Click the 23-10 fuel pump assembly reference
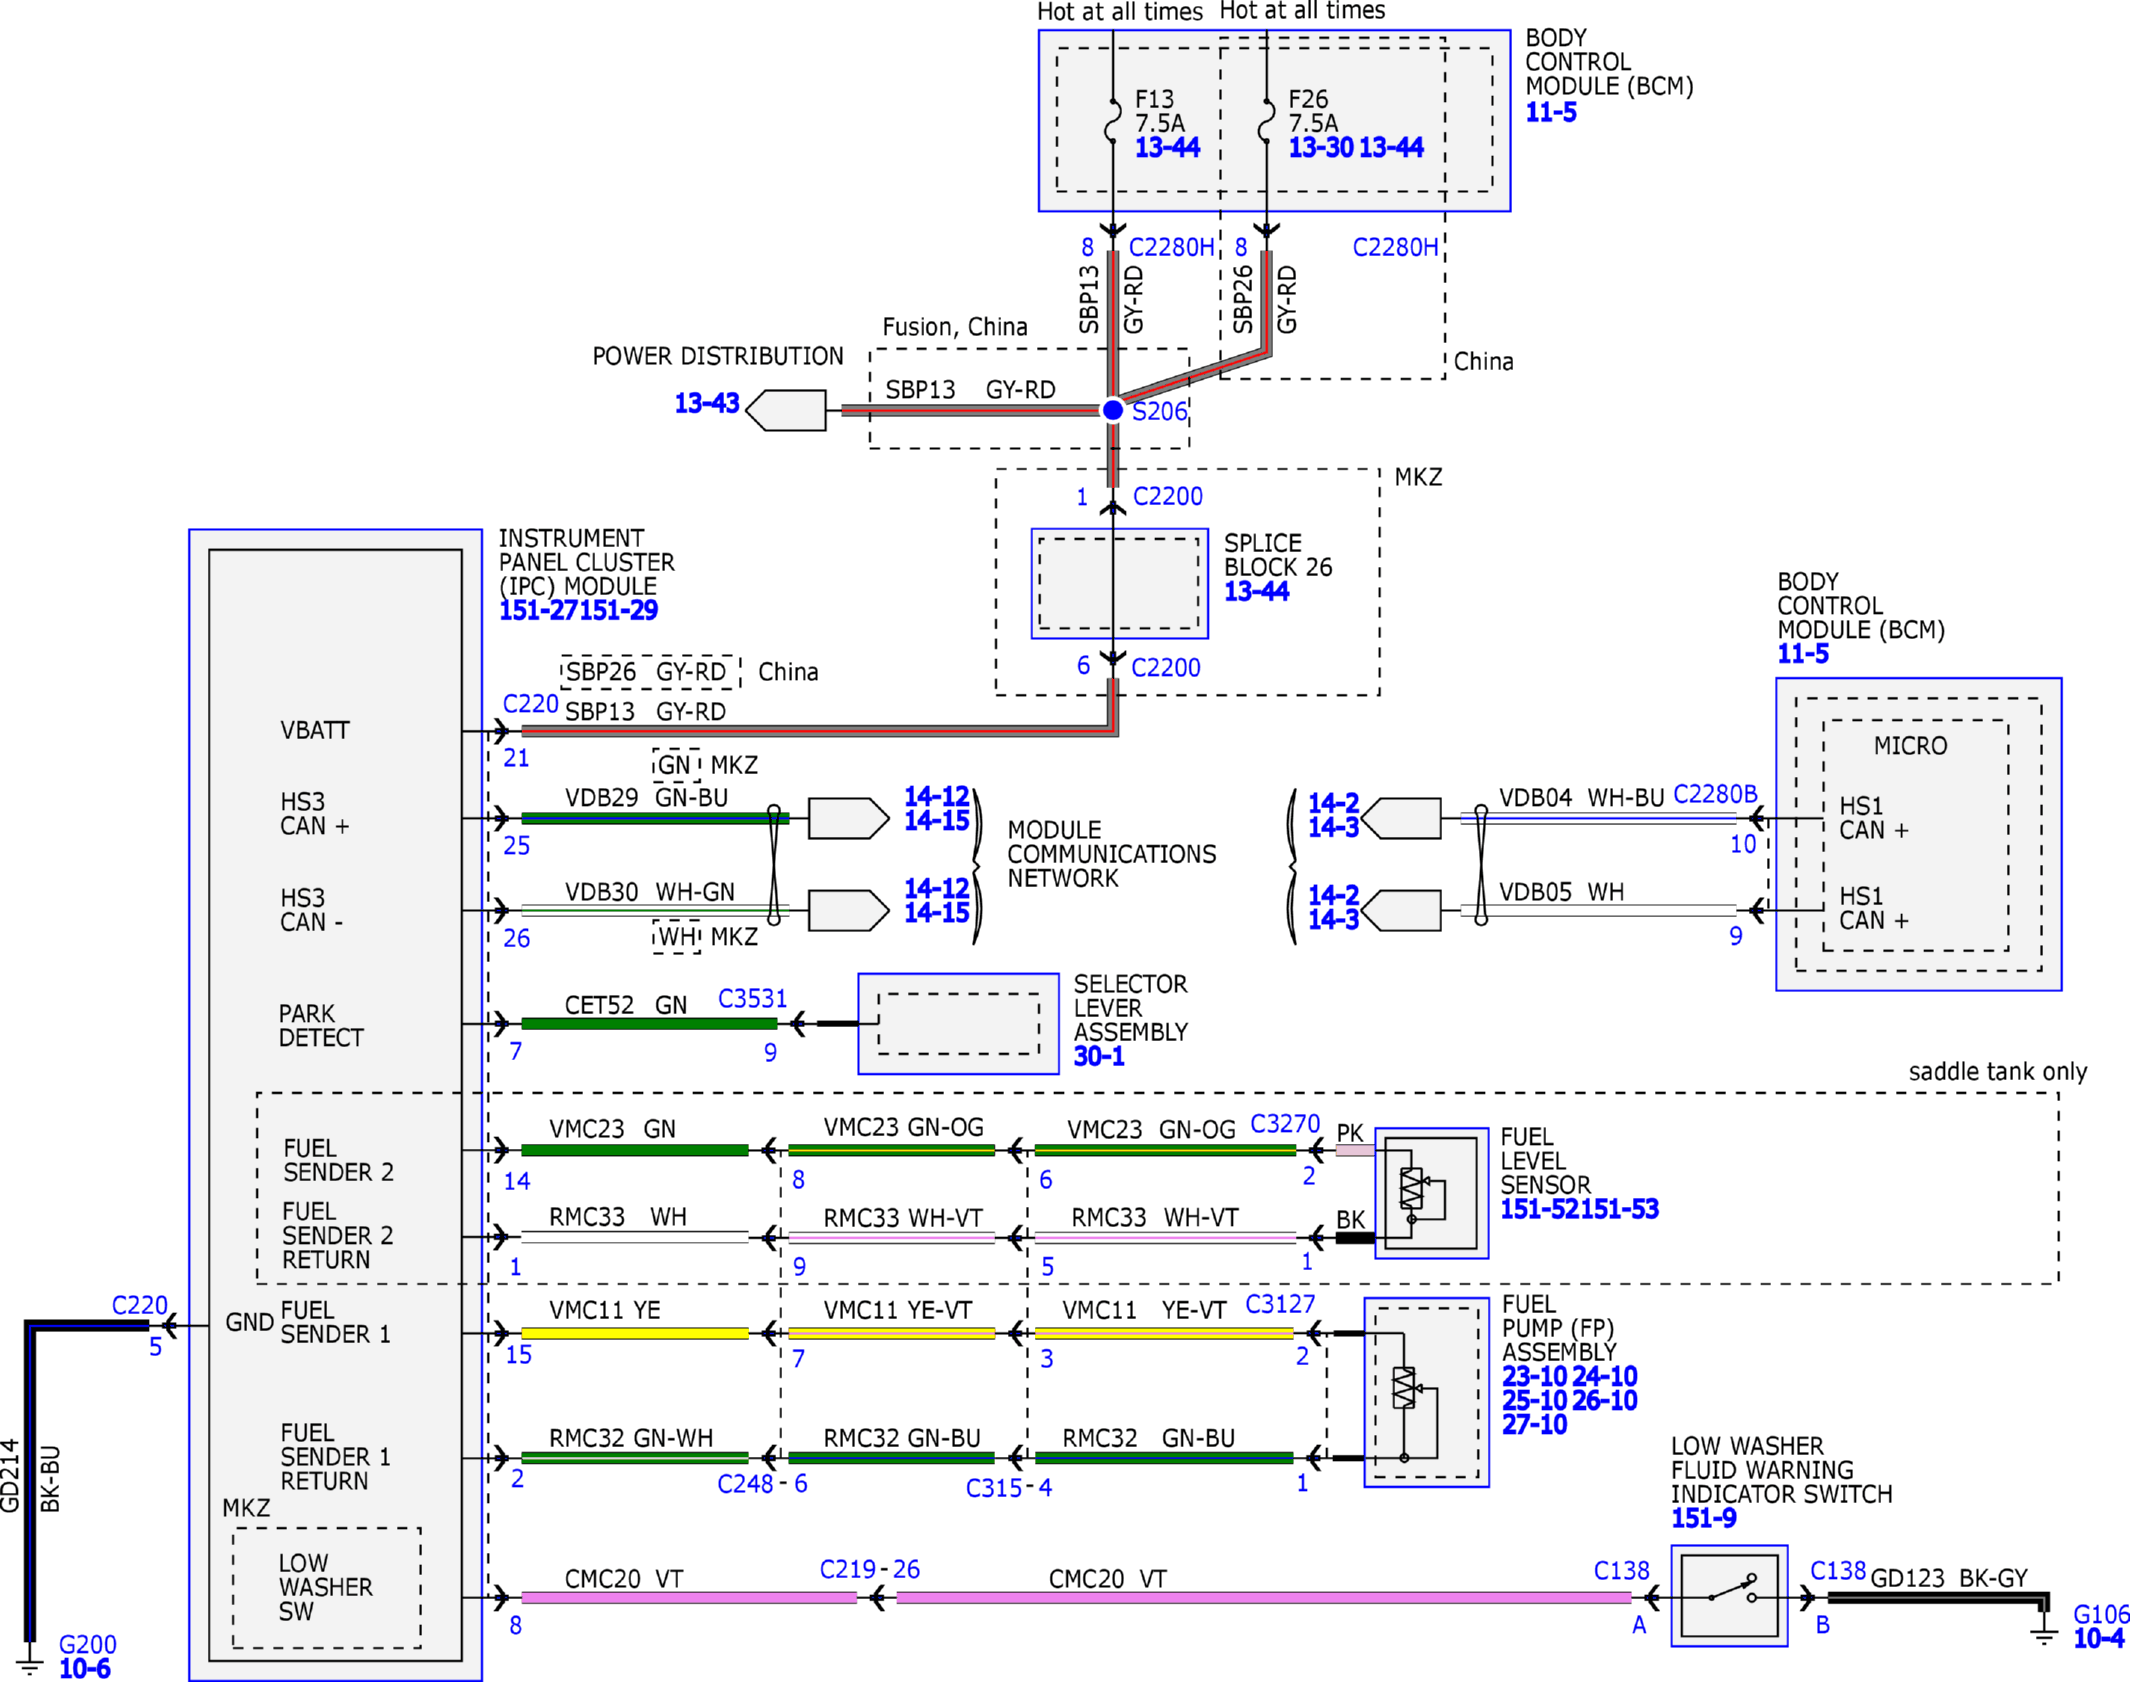The height and width of the screenshot is (1682, 2130). pos(1535,1376)
